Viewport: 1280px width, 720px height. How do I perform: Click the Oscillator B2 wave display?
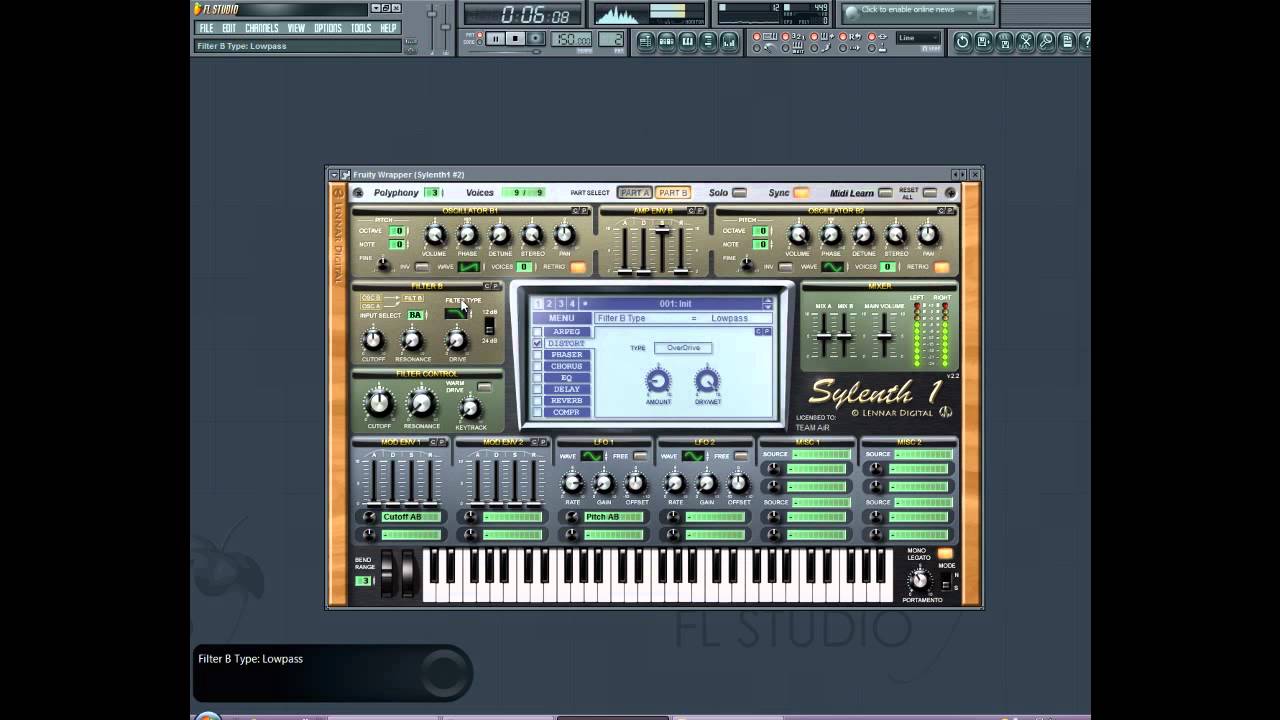(832, 267)
